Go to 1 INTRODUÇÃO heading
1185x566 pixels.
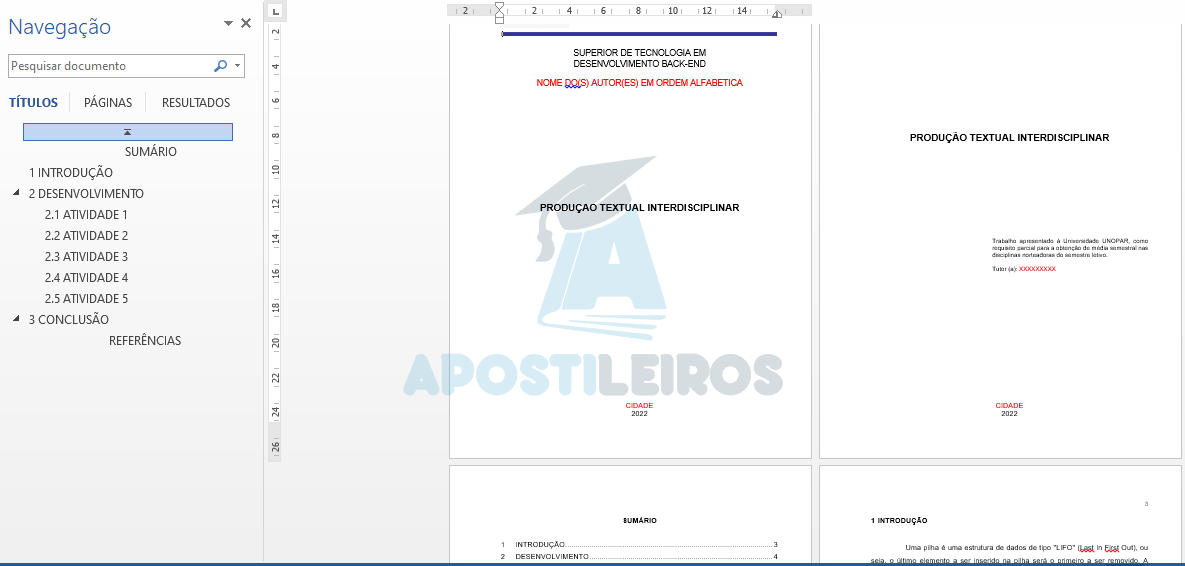click(x=71, y=173)
